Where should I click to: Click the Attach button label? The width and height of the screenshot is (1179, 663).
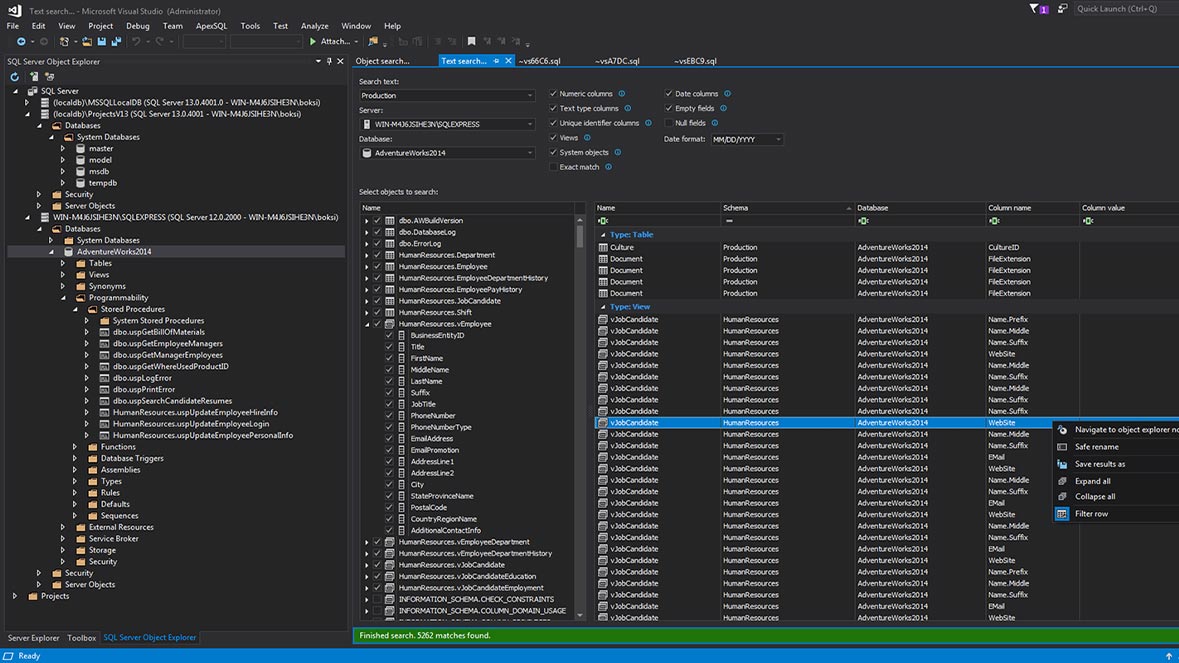pos(335,41)
